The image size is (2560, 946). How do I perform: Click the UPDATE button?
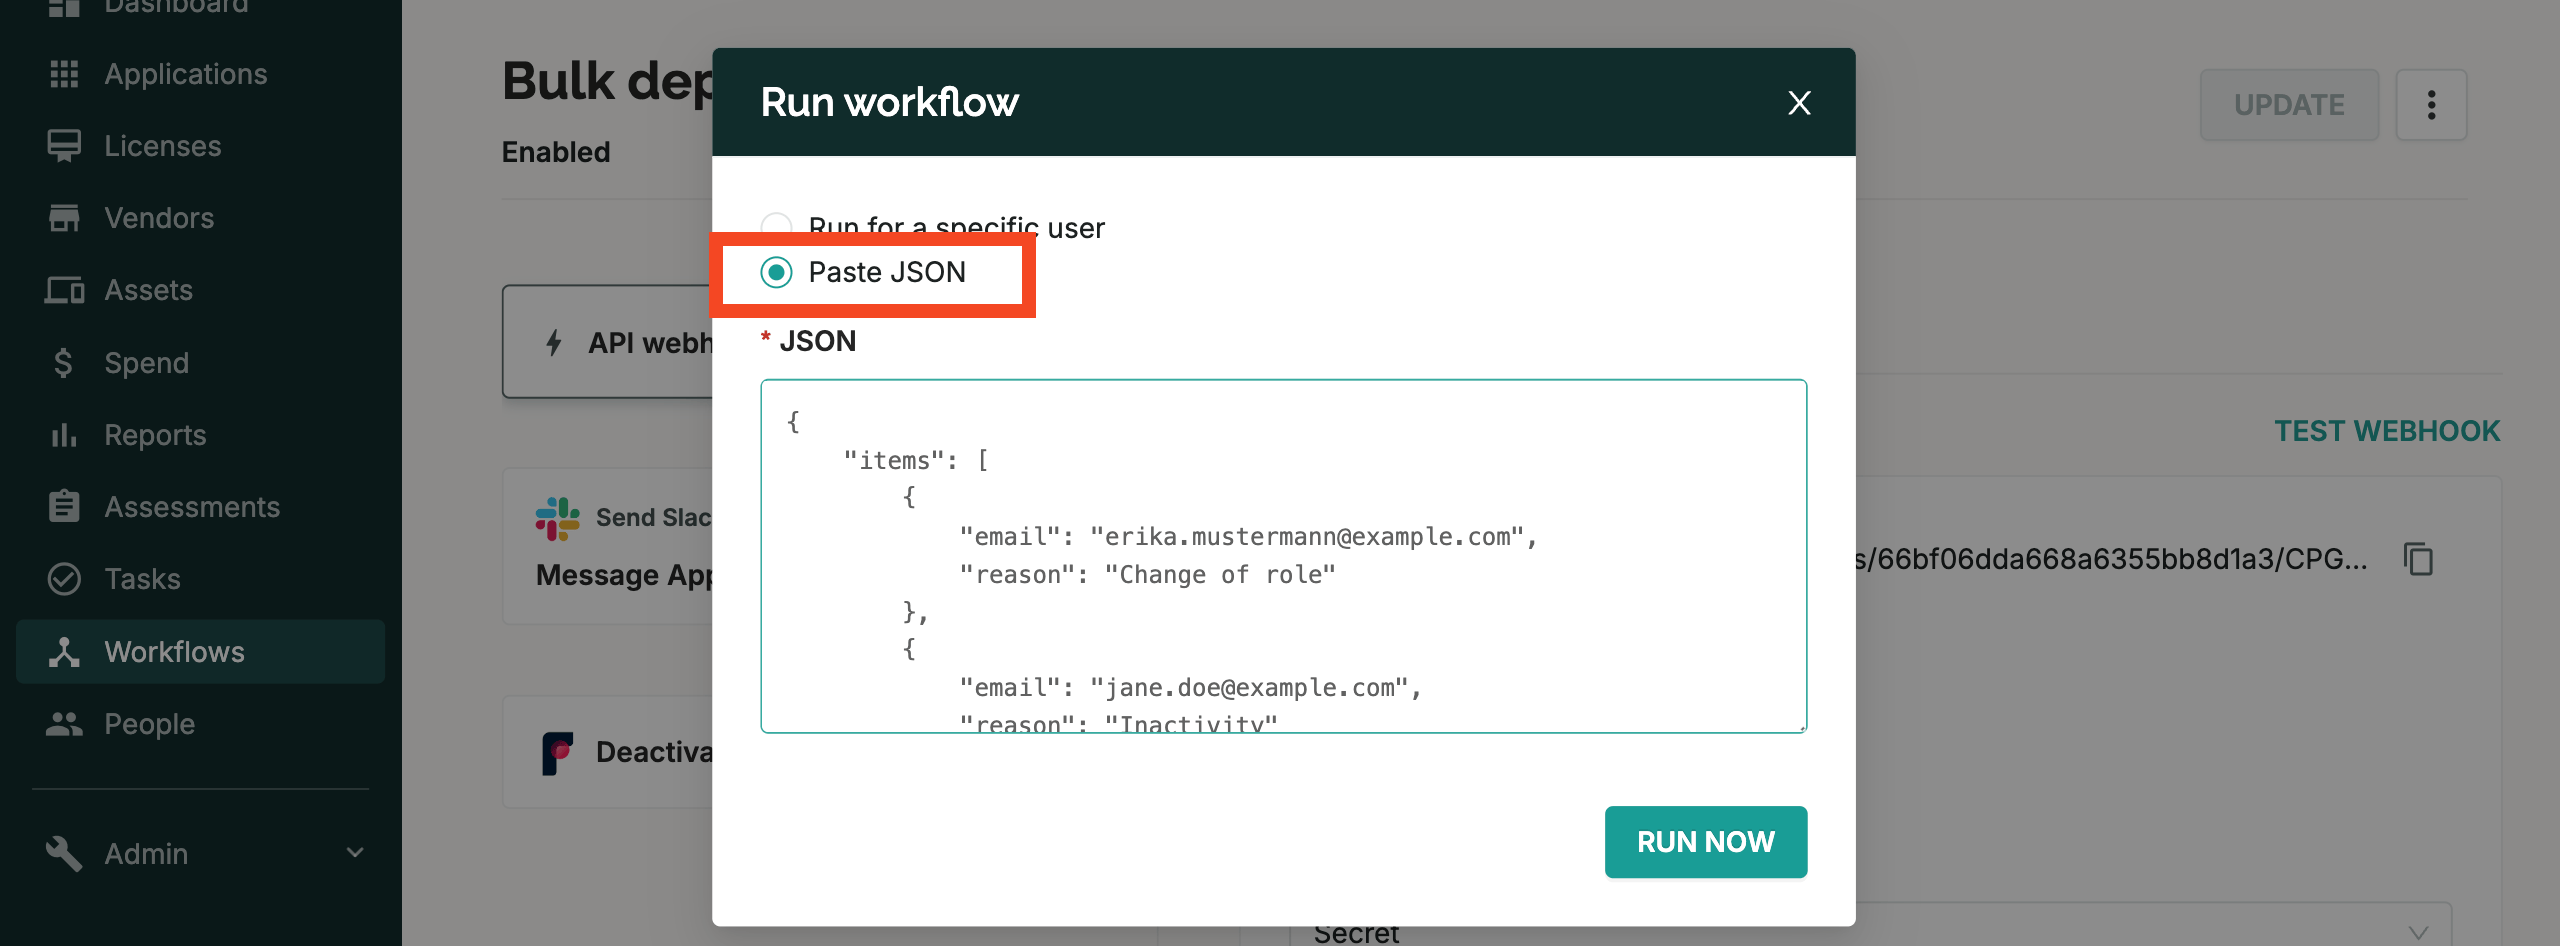click(2289, 105)
